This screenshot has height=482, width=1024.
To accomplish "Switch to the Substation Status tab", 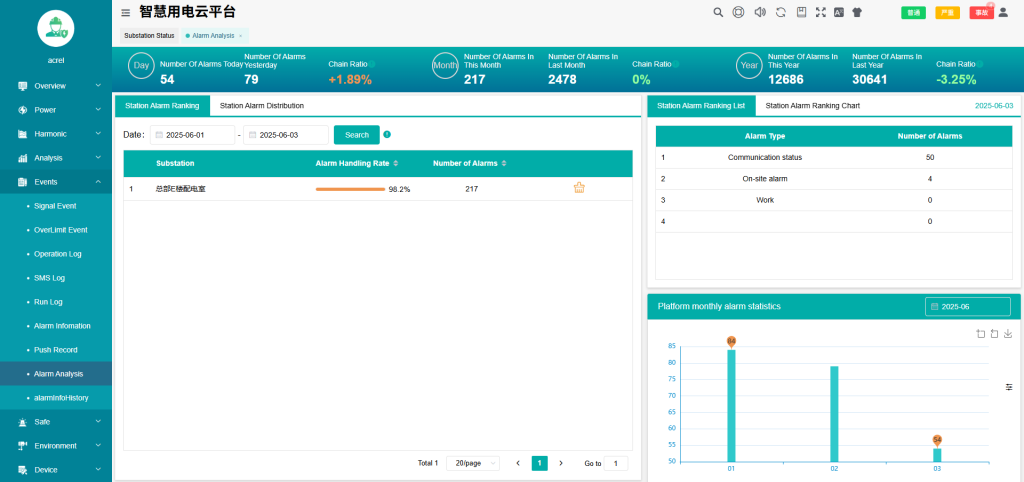I will (x=149, y=35).
